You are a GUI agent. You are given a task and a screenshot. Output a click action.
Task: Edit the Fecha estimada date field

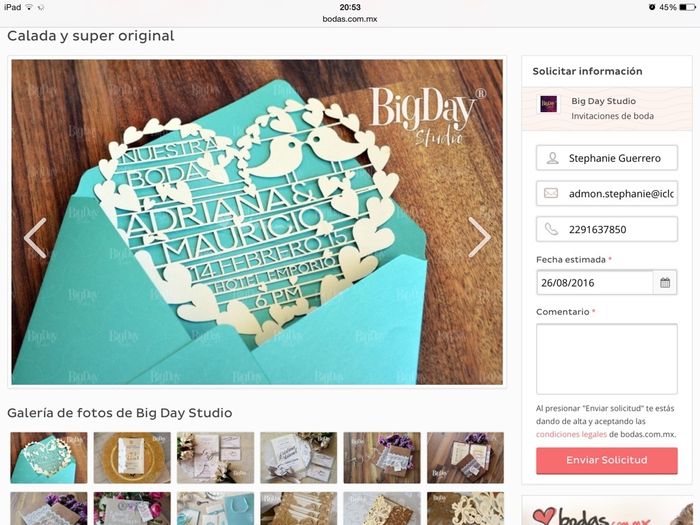point(595,283)
